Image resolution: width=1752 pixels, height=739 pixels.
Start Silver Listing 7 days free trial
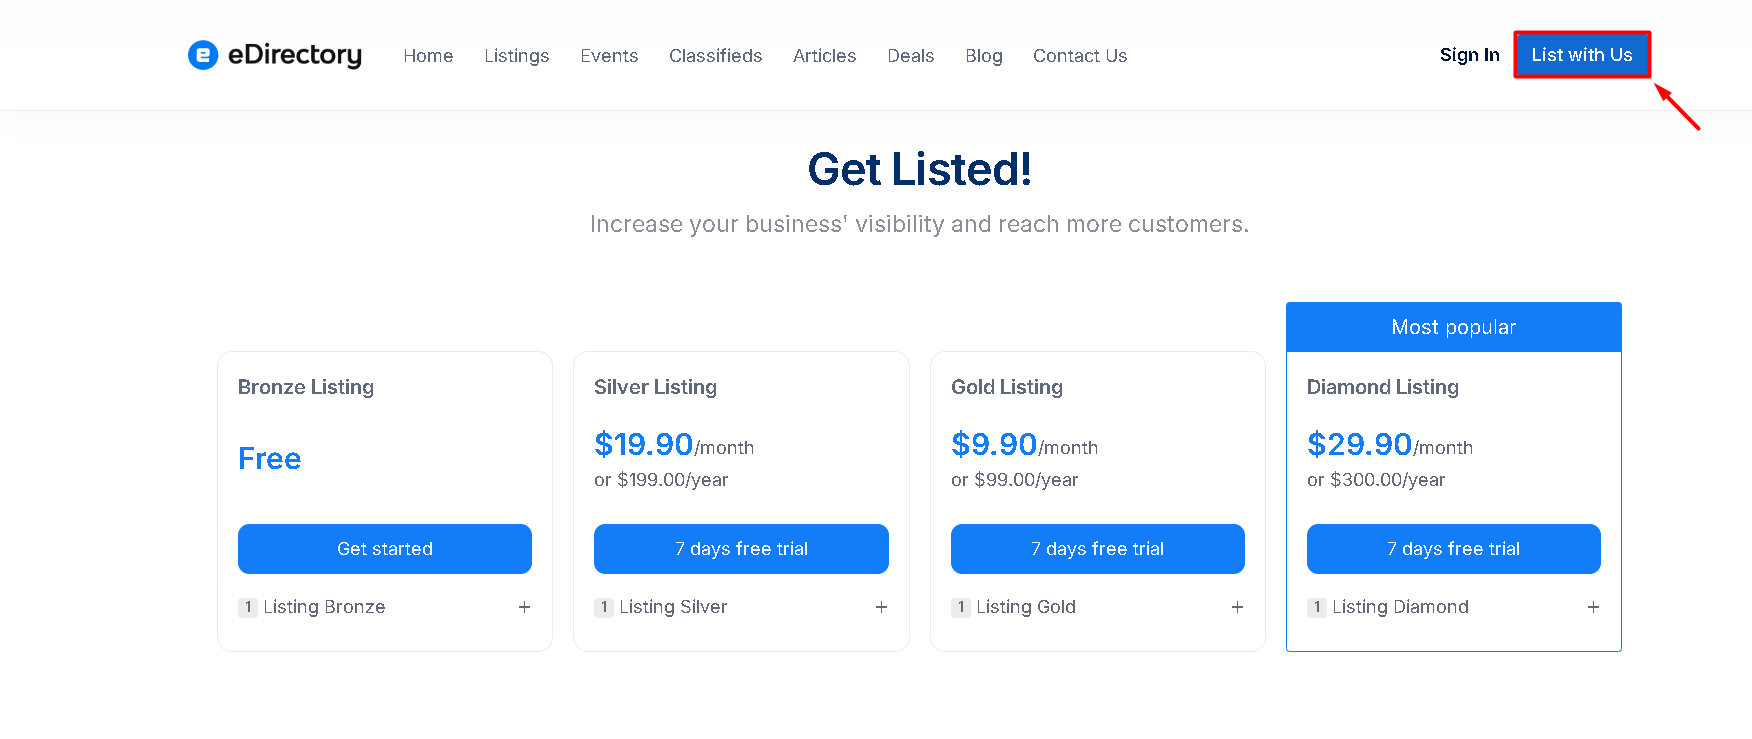(741, 549)
